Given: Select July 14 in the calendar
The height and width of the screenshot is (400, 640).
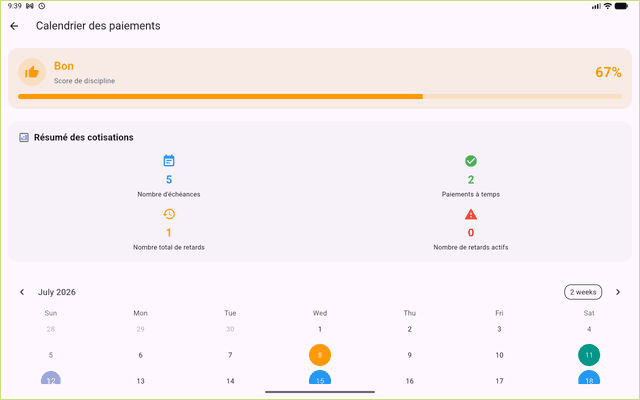Looking at the screenshot, I should [230, 381].
